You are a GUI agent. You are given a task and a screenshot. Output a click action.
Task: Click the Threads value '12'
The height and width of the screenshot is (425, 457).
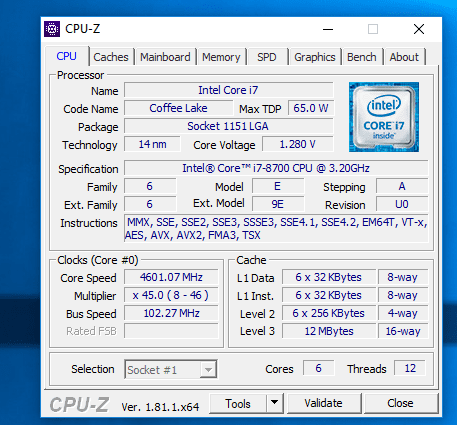(410, 368)
